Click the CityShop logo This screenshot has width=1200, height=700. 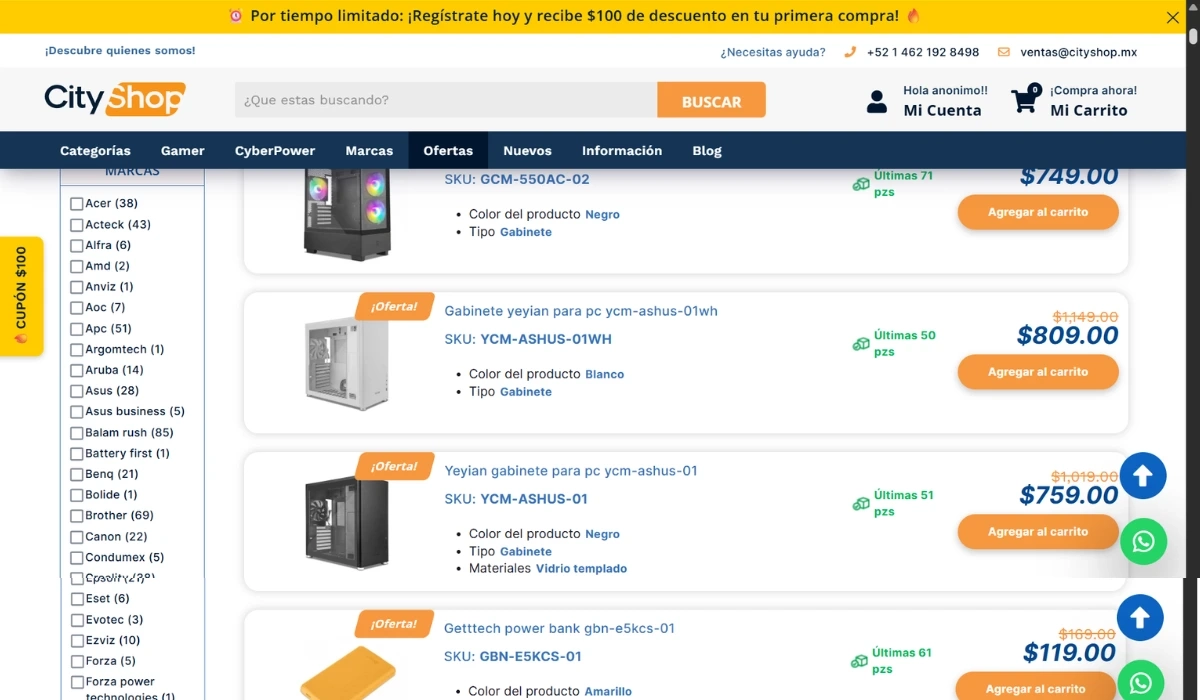pos(115,99)
